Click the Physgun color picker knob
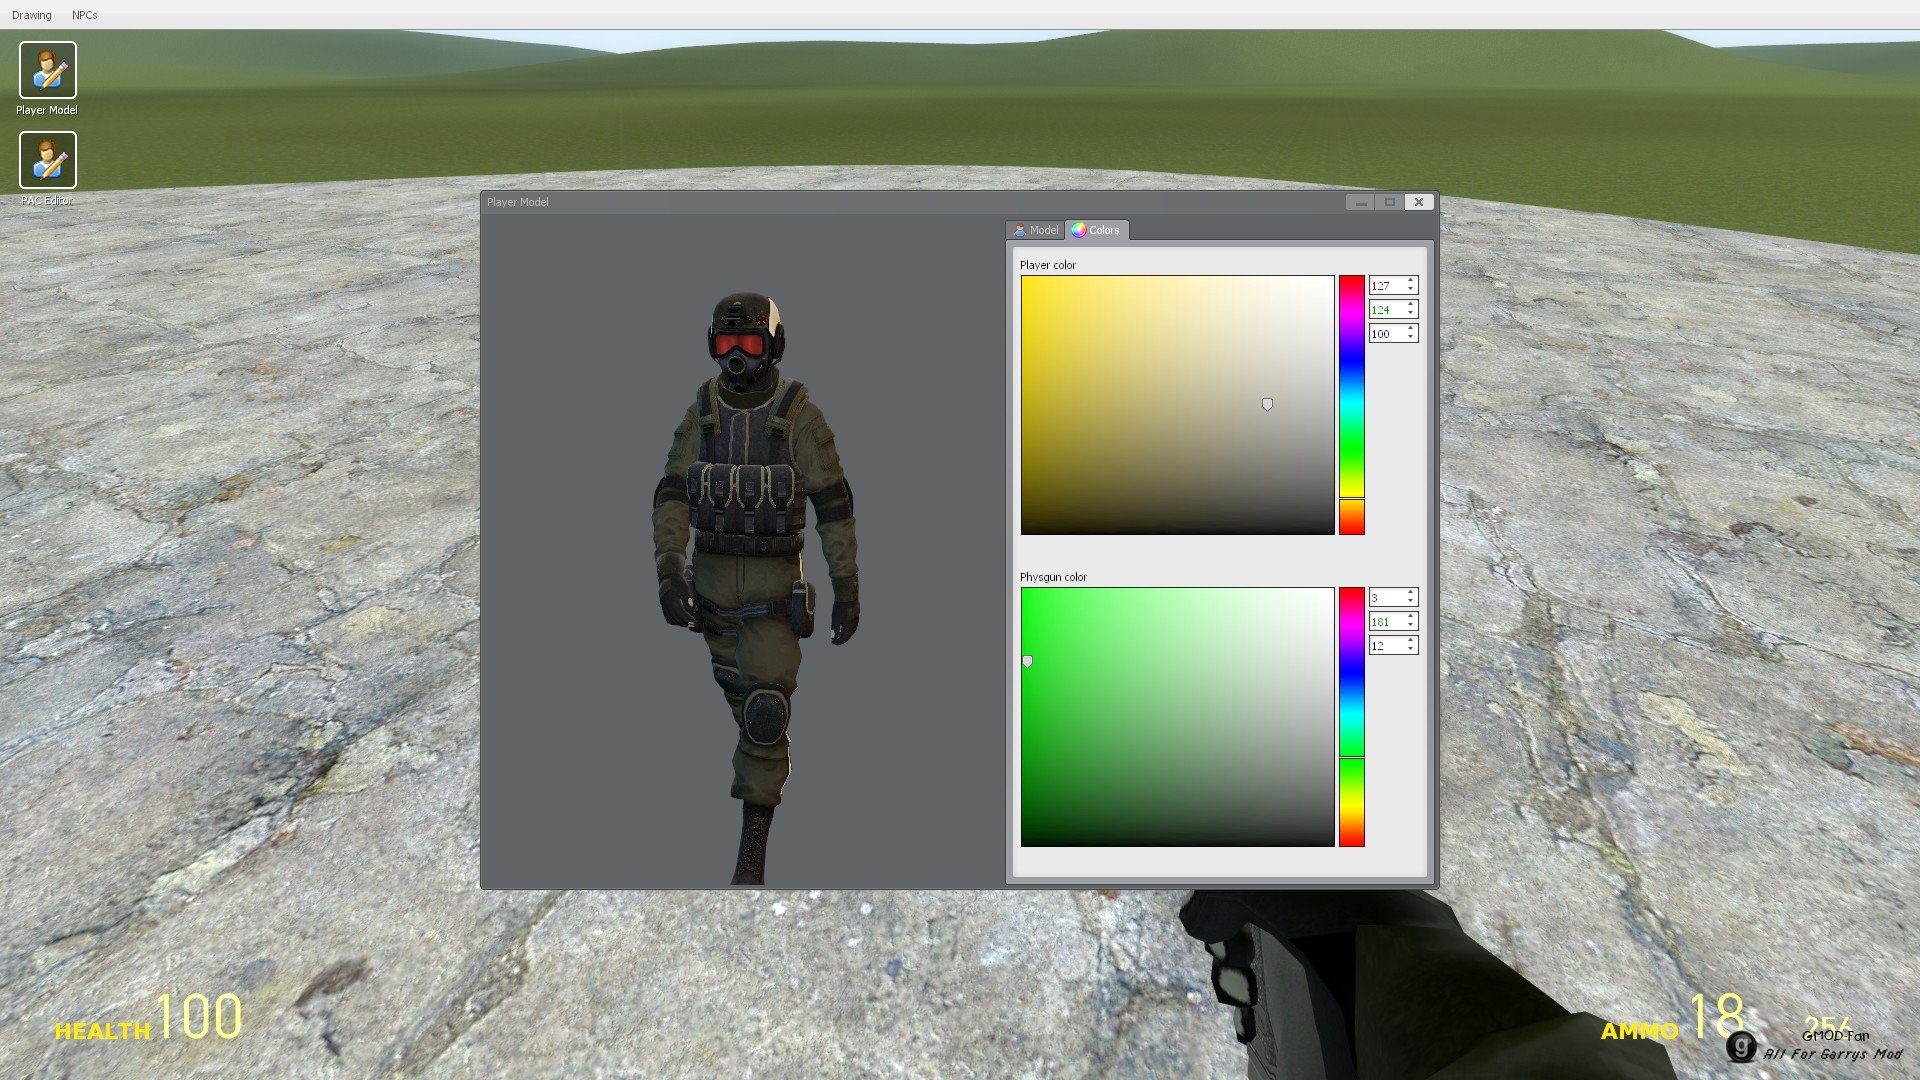The width and height of the screenshot is (1920, 1080). click(1027, 662)
